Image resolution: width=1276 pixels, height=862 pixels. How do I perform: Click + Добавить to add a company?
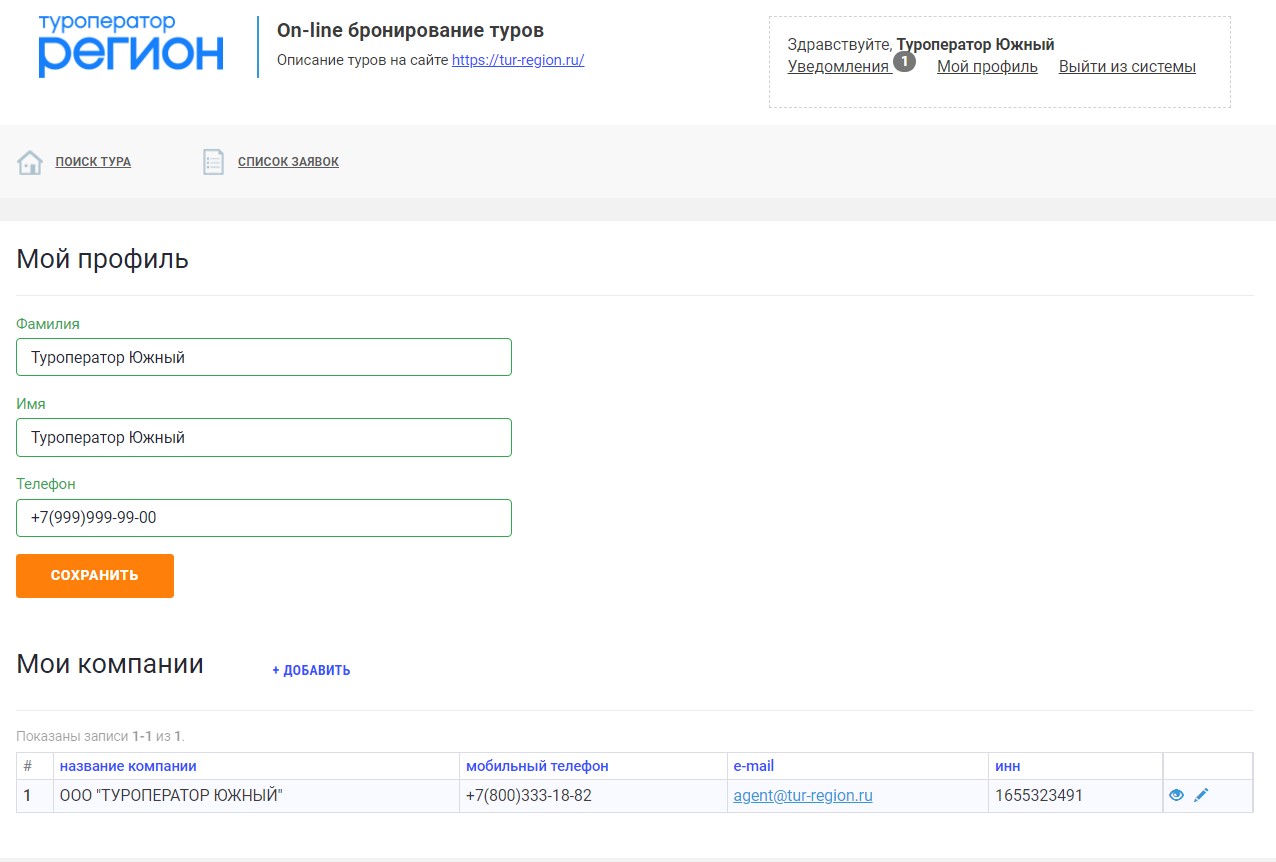(x=311, y=670)
